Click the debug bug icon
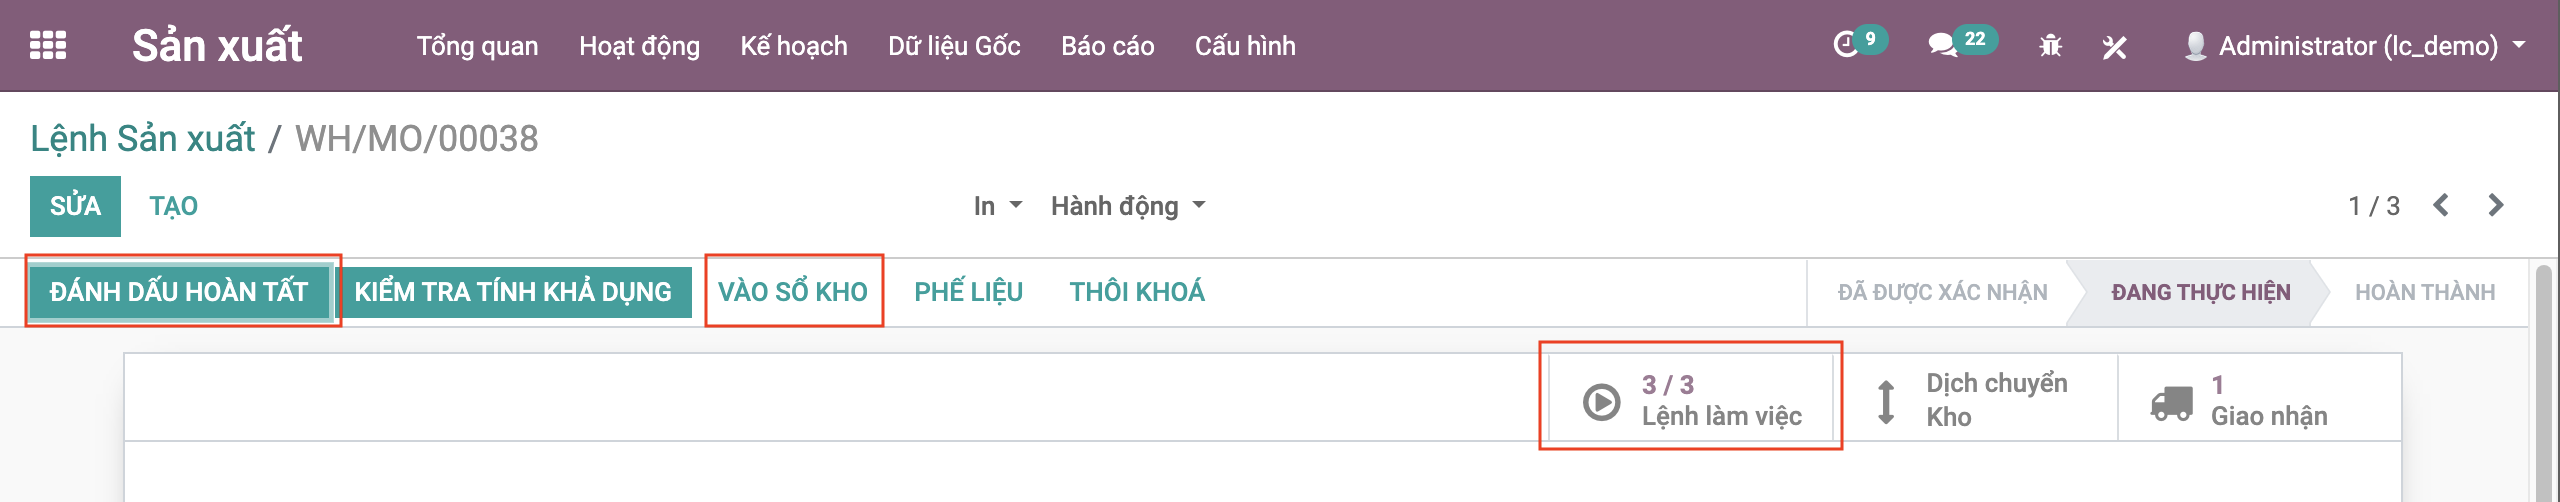The width and height of the screenshot is (2560, 502). pos(2050,46)
